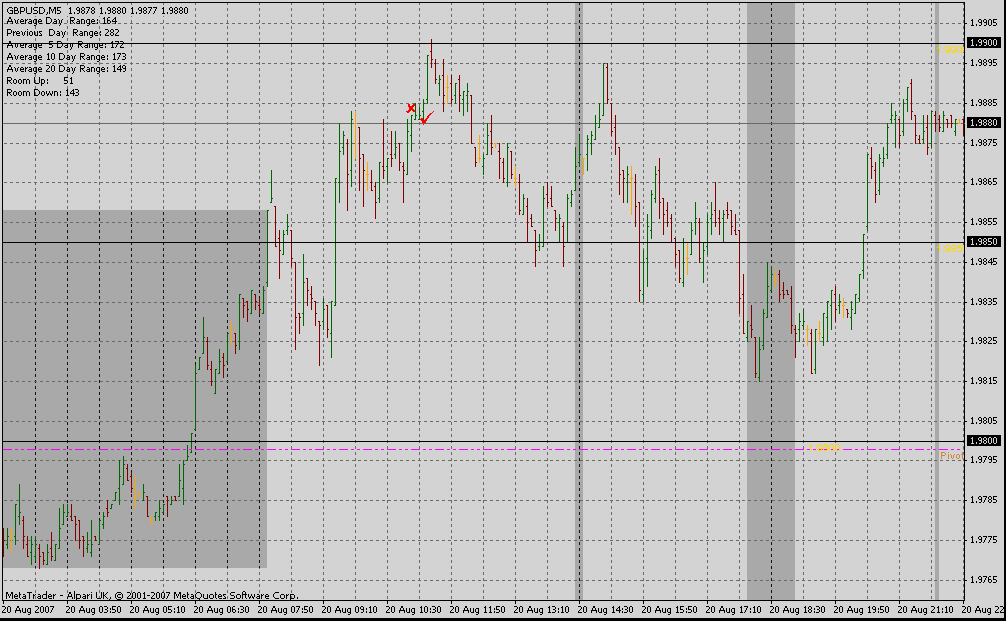Click the 20 Aug 2007 date label
The height and width of the screenshot is (621, 1006).
tap(29, 609)
